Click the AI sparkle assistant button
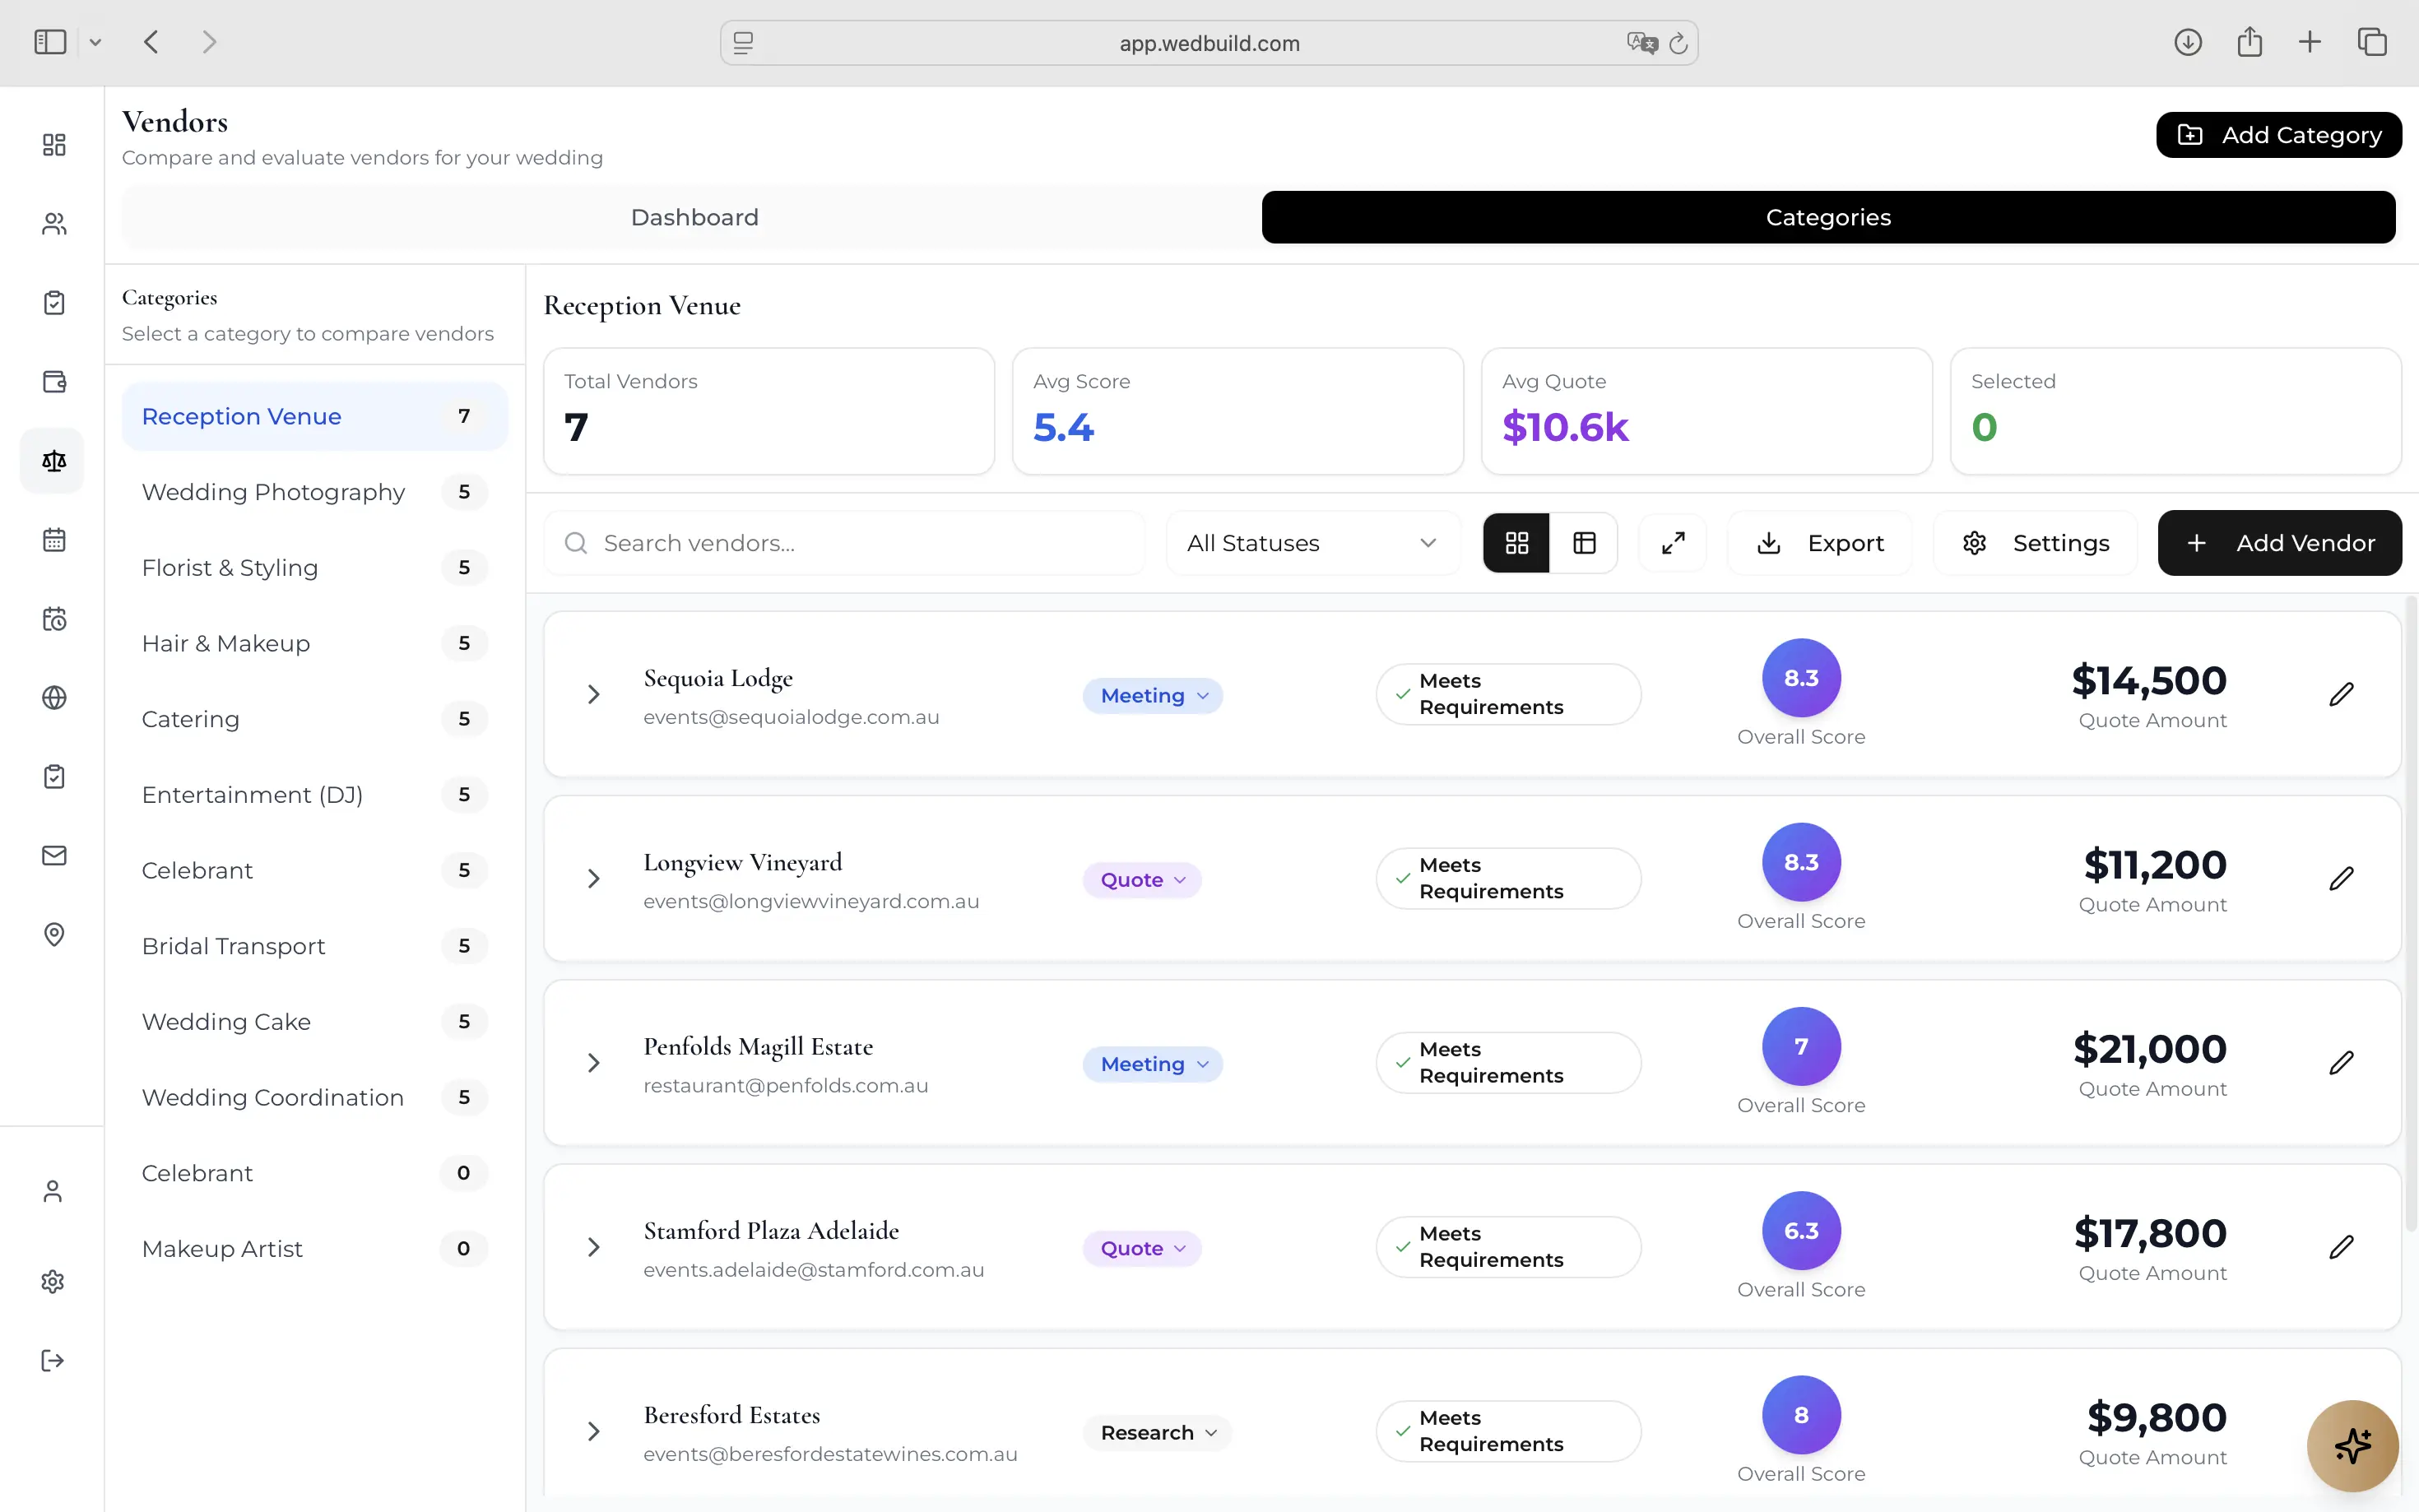This screenshot has width=2419, height=1512. click(2352, 1445)
